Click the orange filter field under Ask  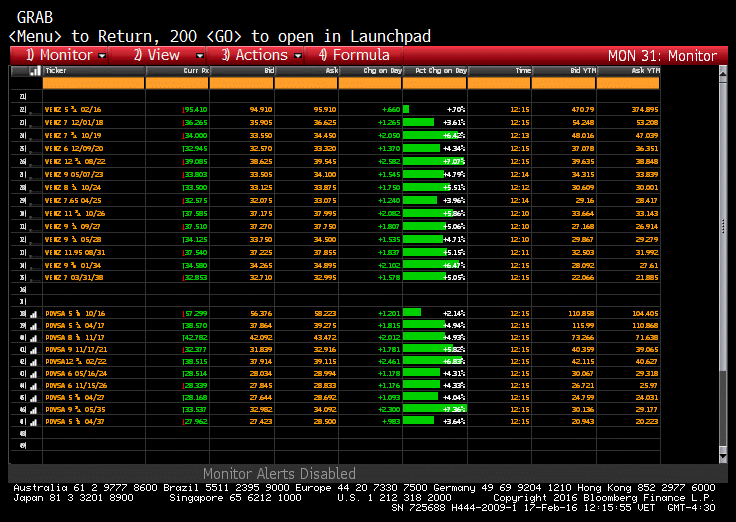(x=306, y=83)
